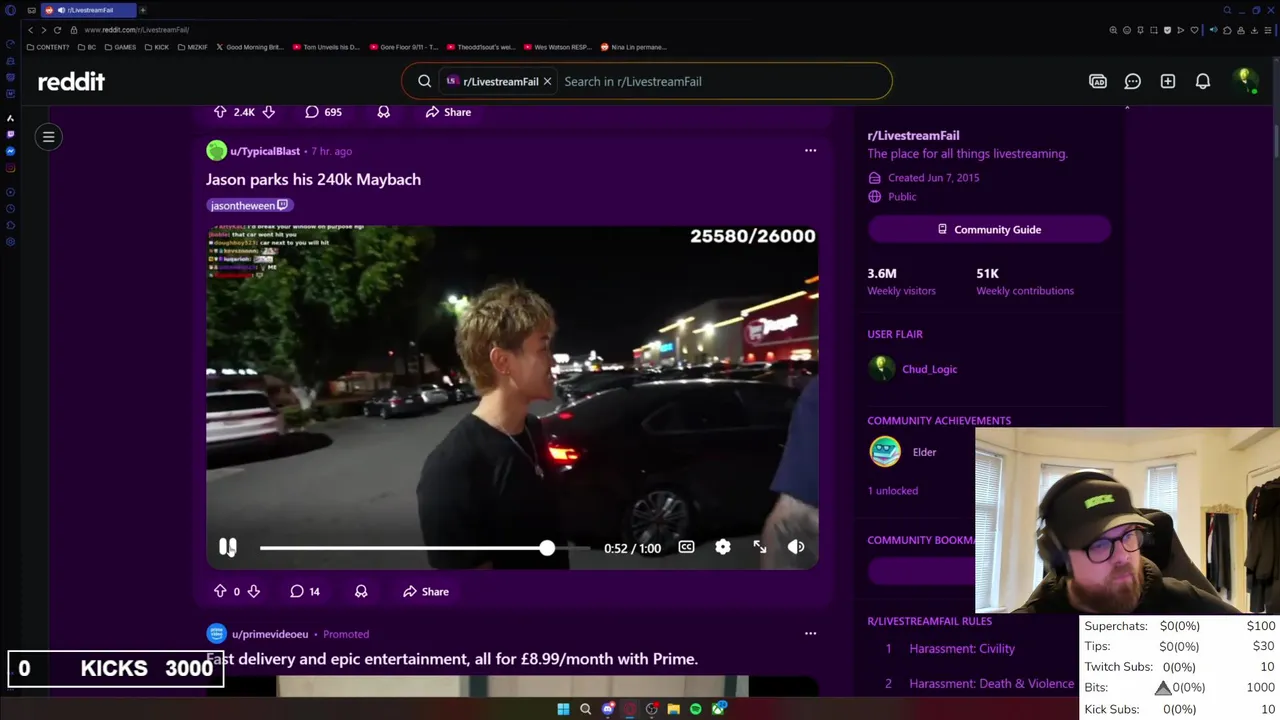Open Reddit notifications bell
This screenshot has height=720, width=1280.
tap(1203, 81)
